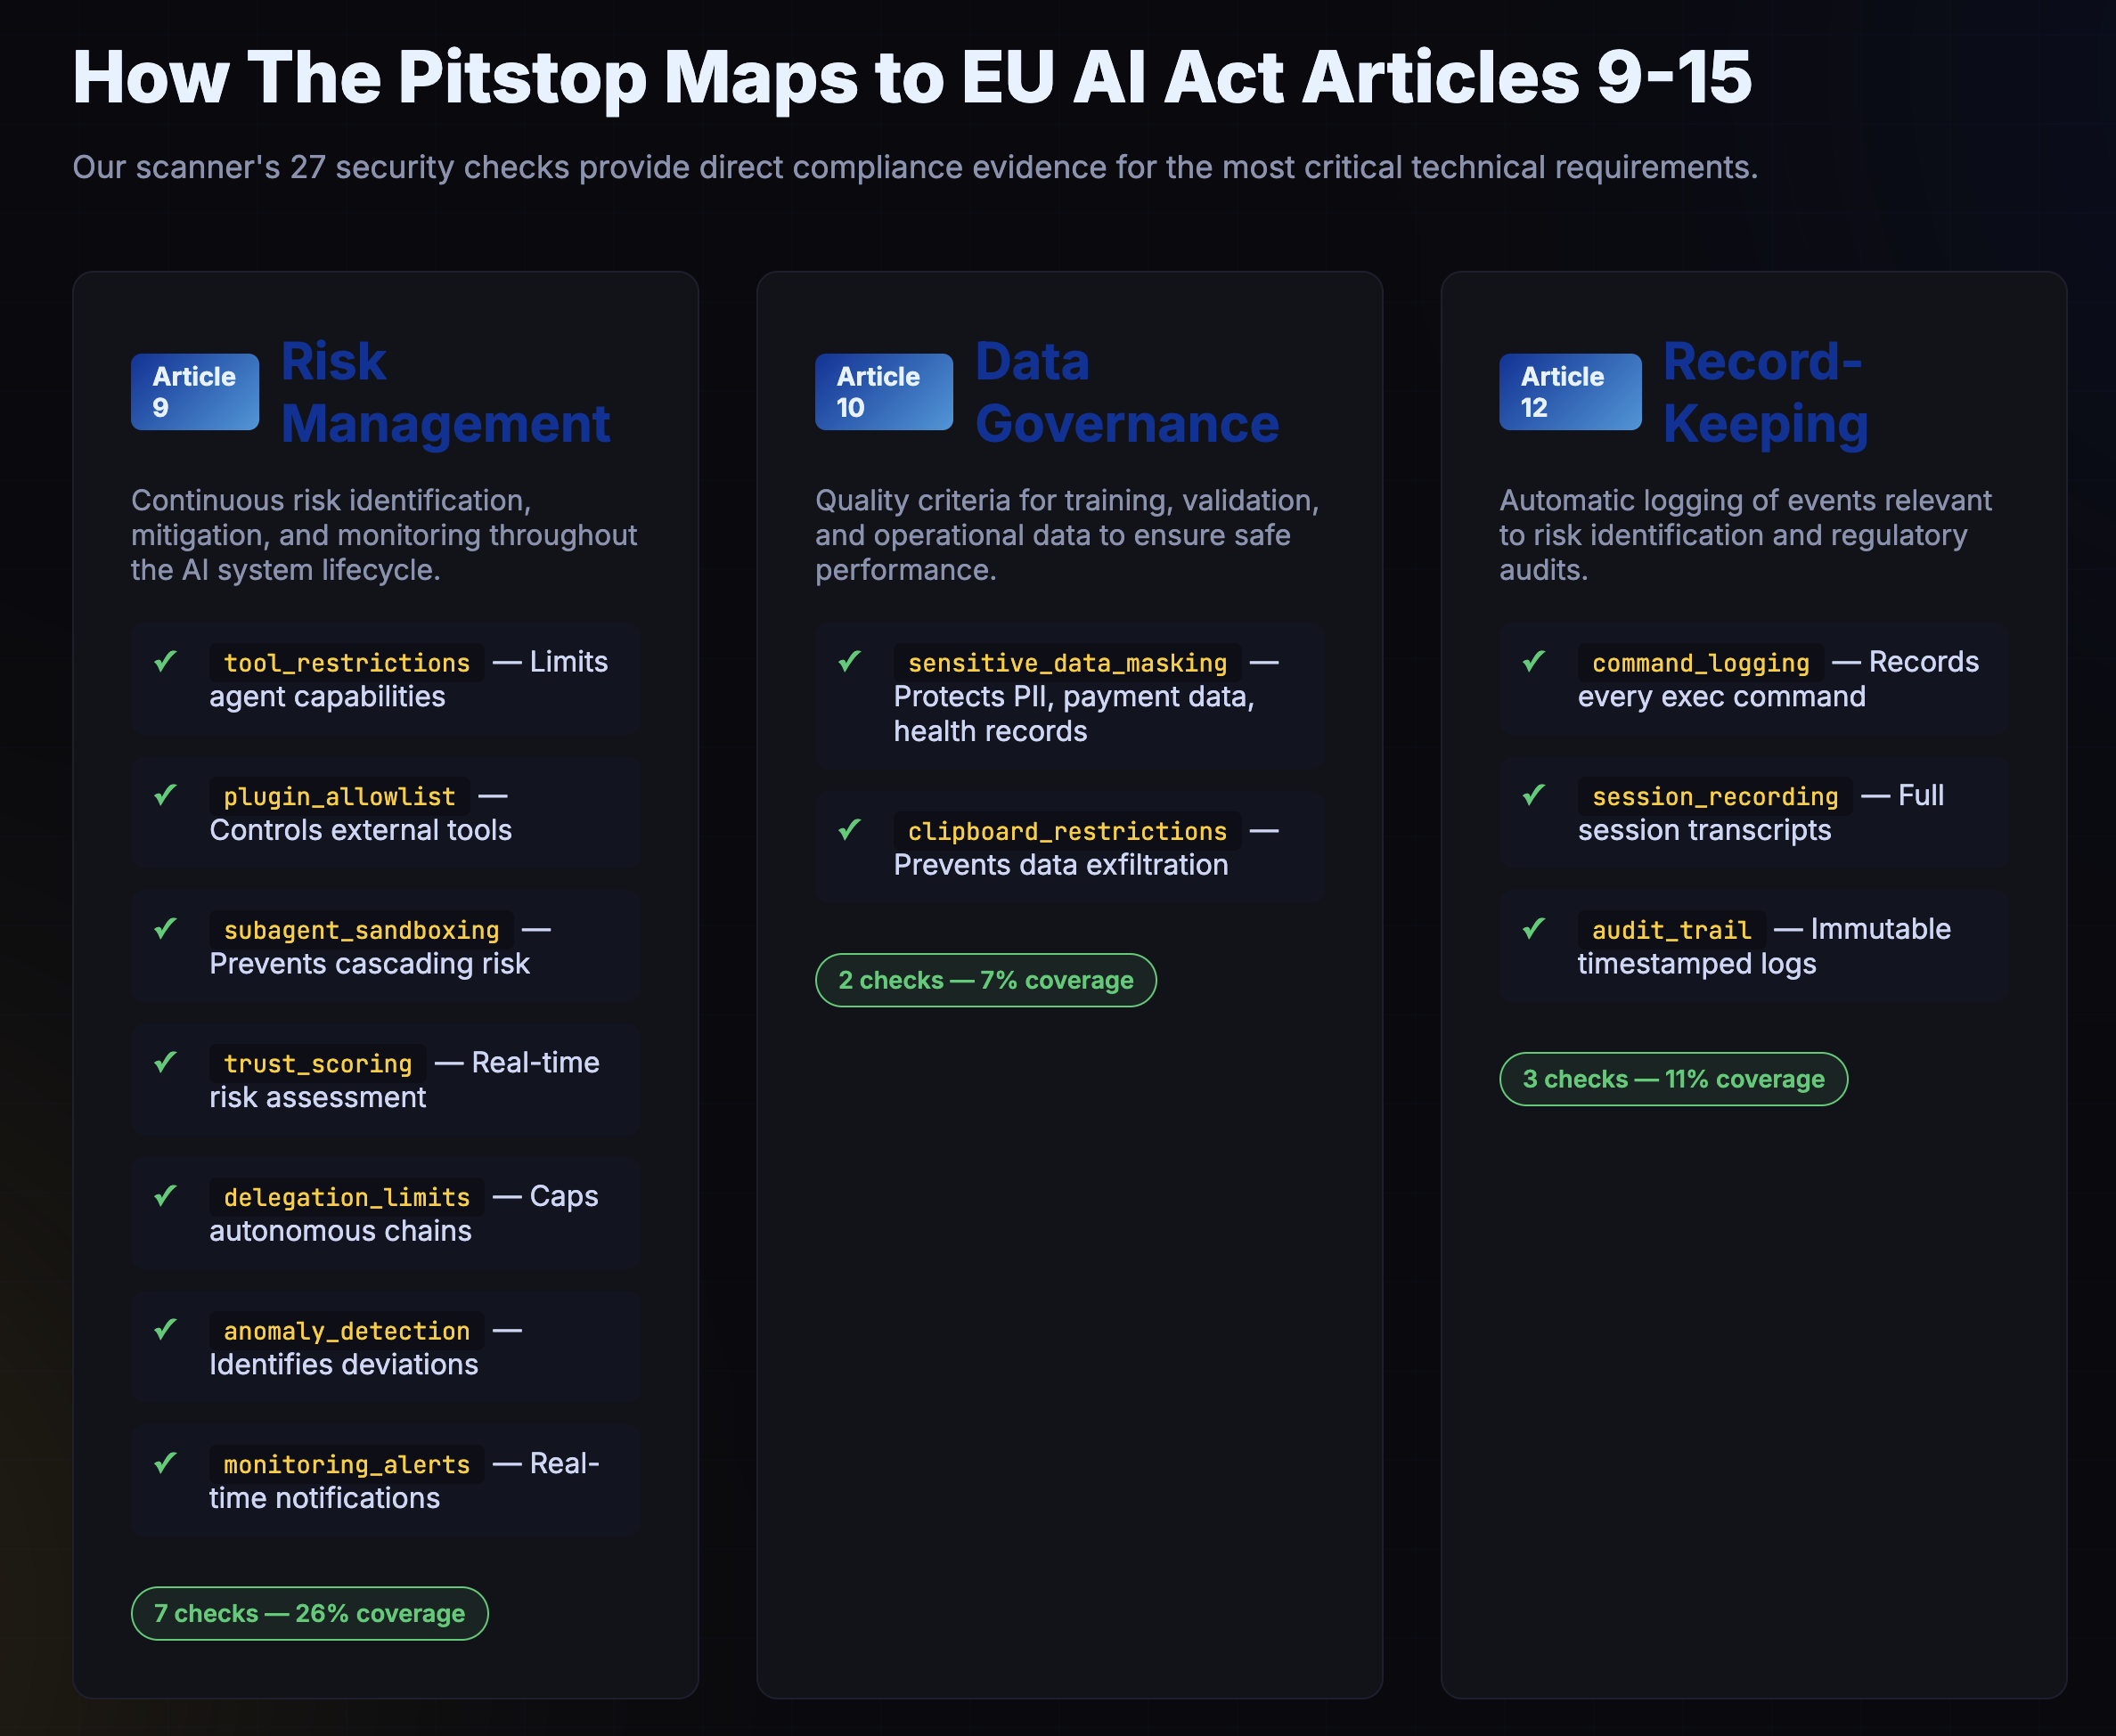Viewport: 2116px width, 1736px height.
Task: Click 'Prevents cascading risk' text
Action: 369,964
